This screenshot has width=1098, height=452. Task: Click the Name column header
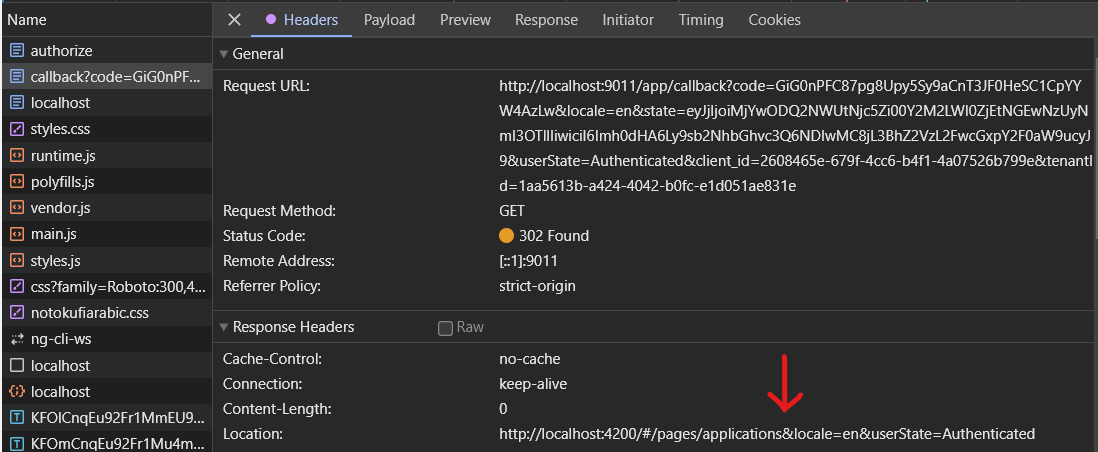[27, 20]
